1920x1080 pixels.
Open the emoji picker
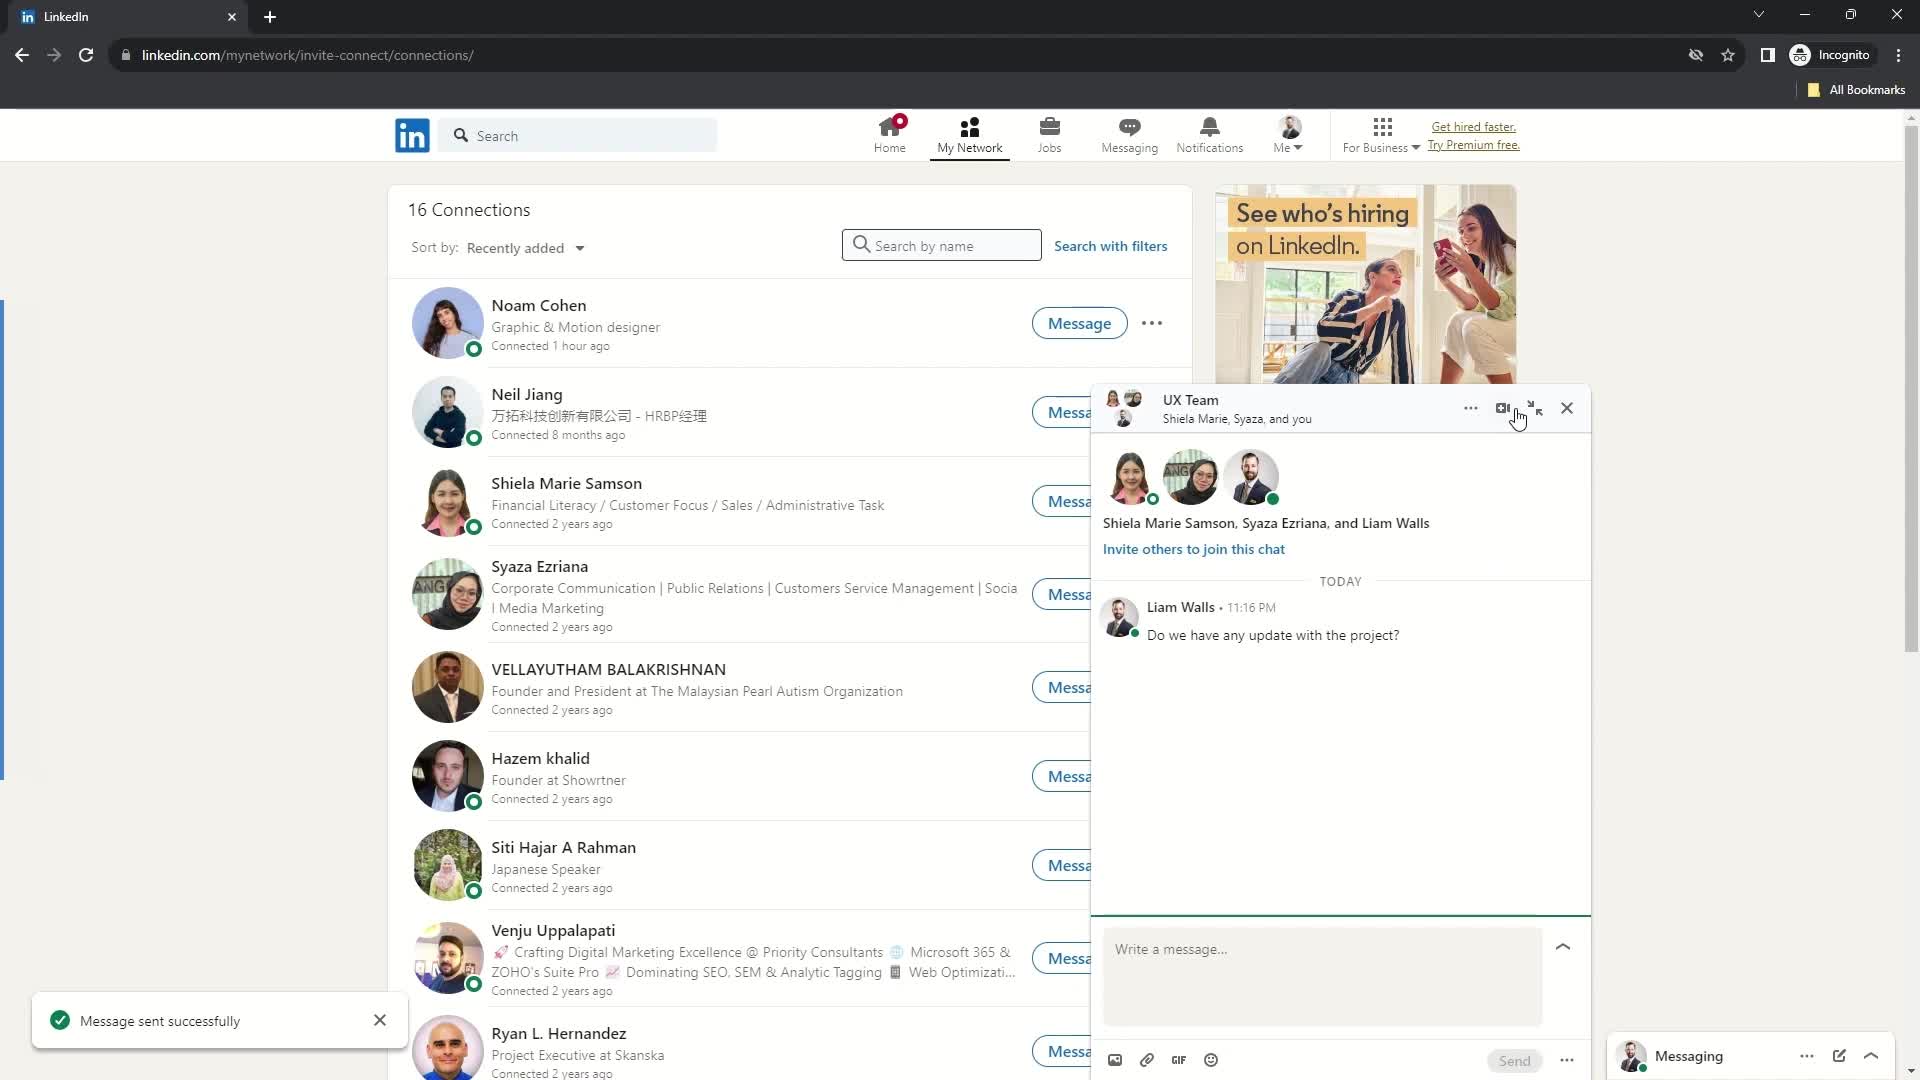pos(1211,1060)
